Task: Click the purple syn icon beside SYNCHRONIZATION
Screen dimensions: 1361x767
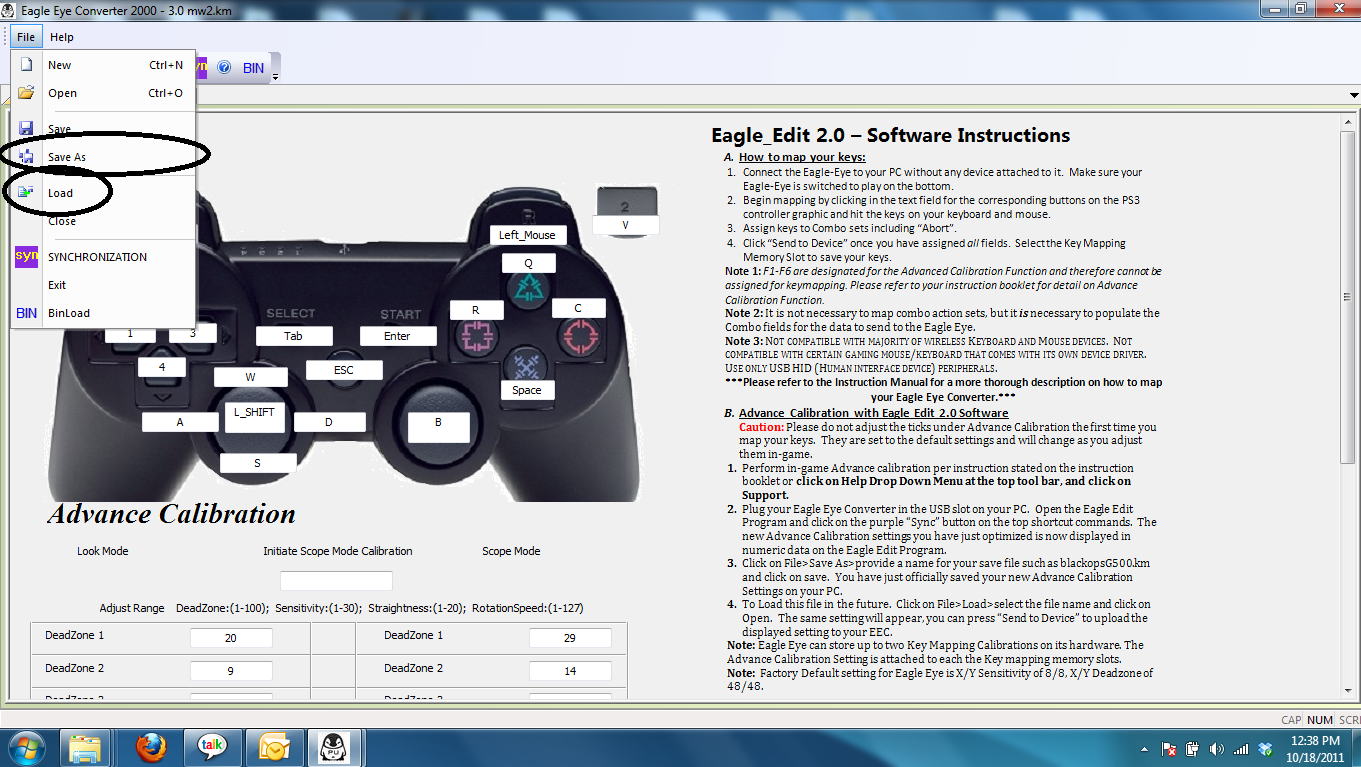Action: pyautogui.click(x=27, y=257)
